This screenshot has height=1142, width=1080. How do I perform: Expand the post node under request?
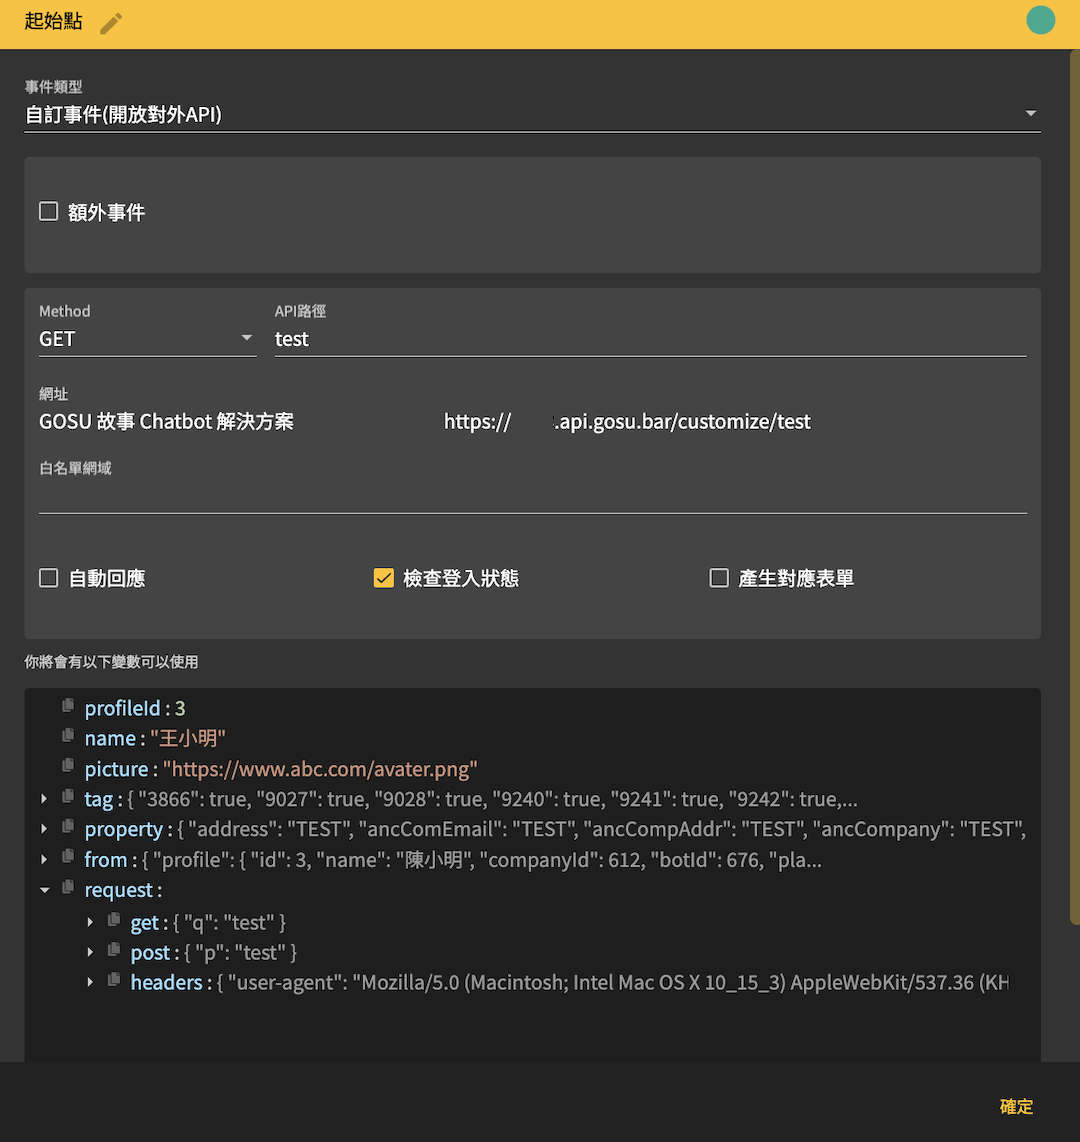tap(90, 952)
